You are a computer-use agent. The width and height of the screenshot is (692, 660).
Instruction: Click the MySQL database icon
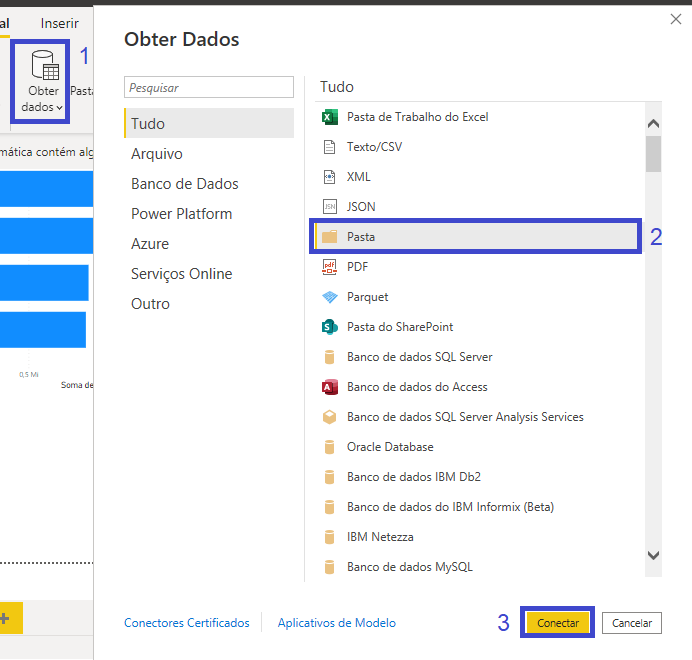(329, 567)
